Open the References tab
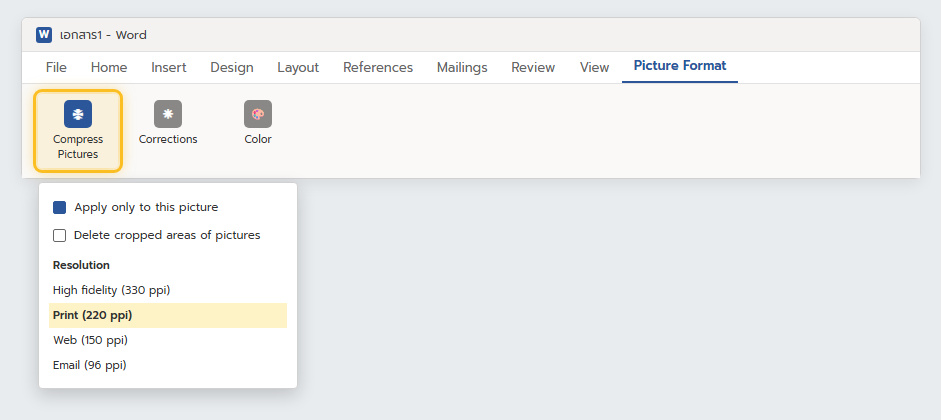Screen dimensions: 941x420 click(x=378, y=68)
